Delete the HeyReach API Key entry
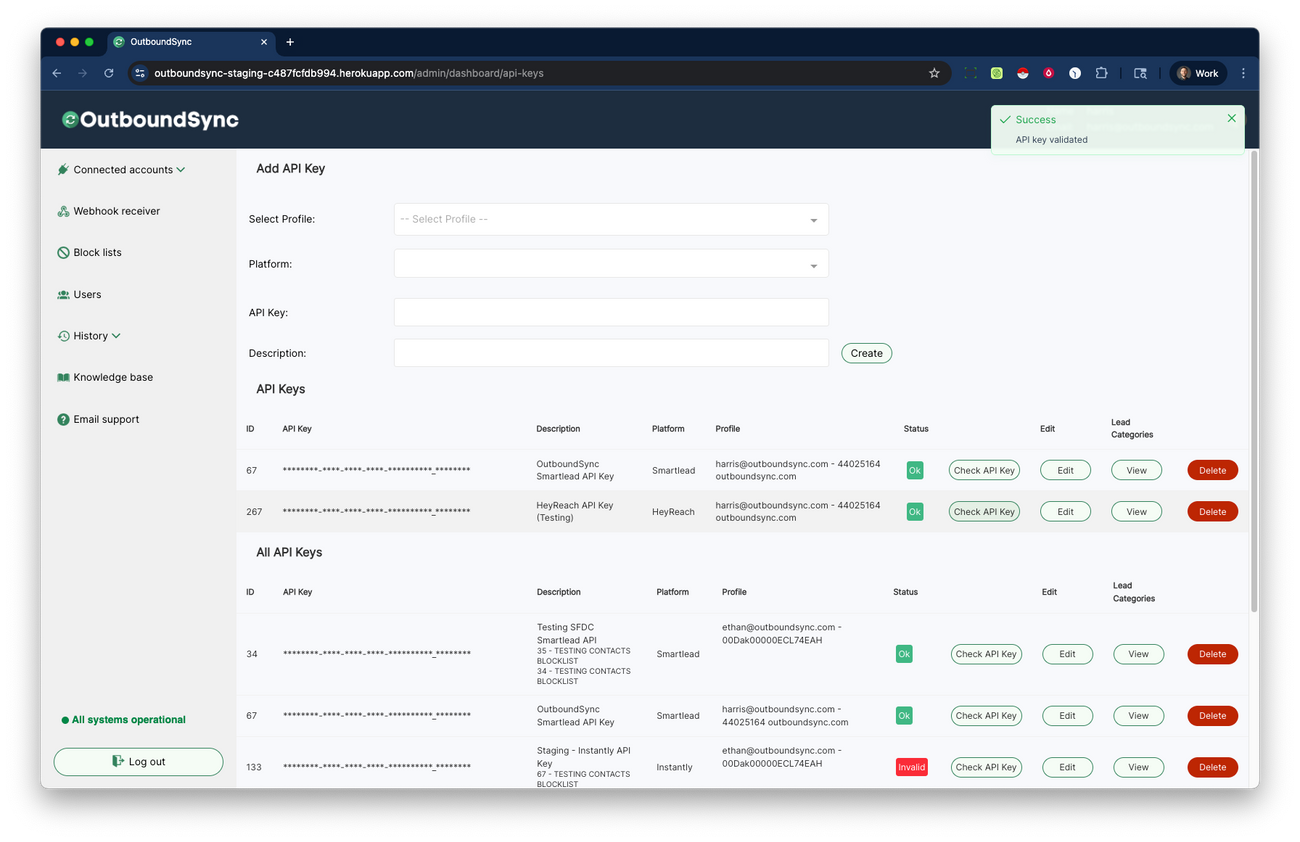The image size is (1300, 842). [x=1212, y=511]
